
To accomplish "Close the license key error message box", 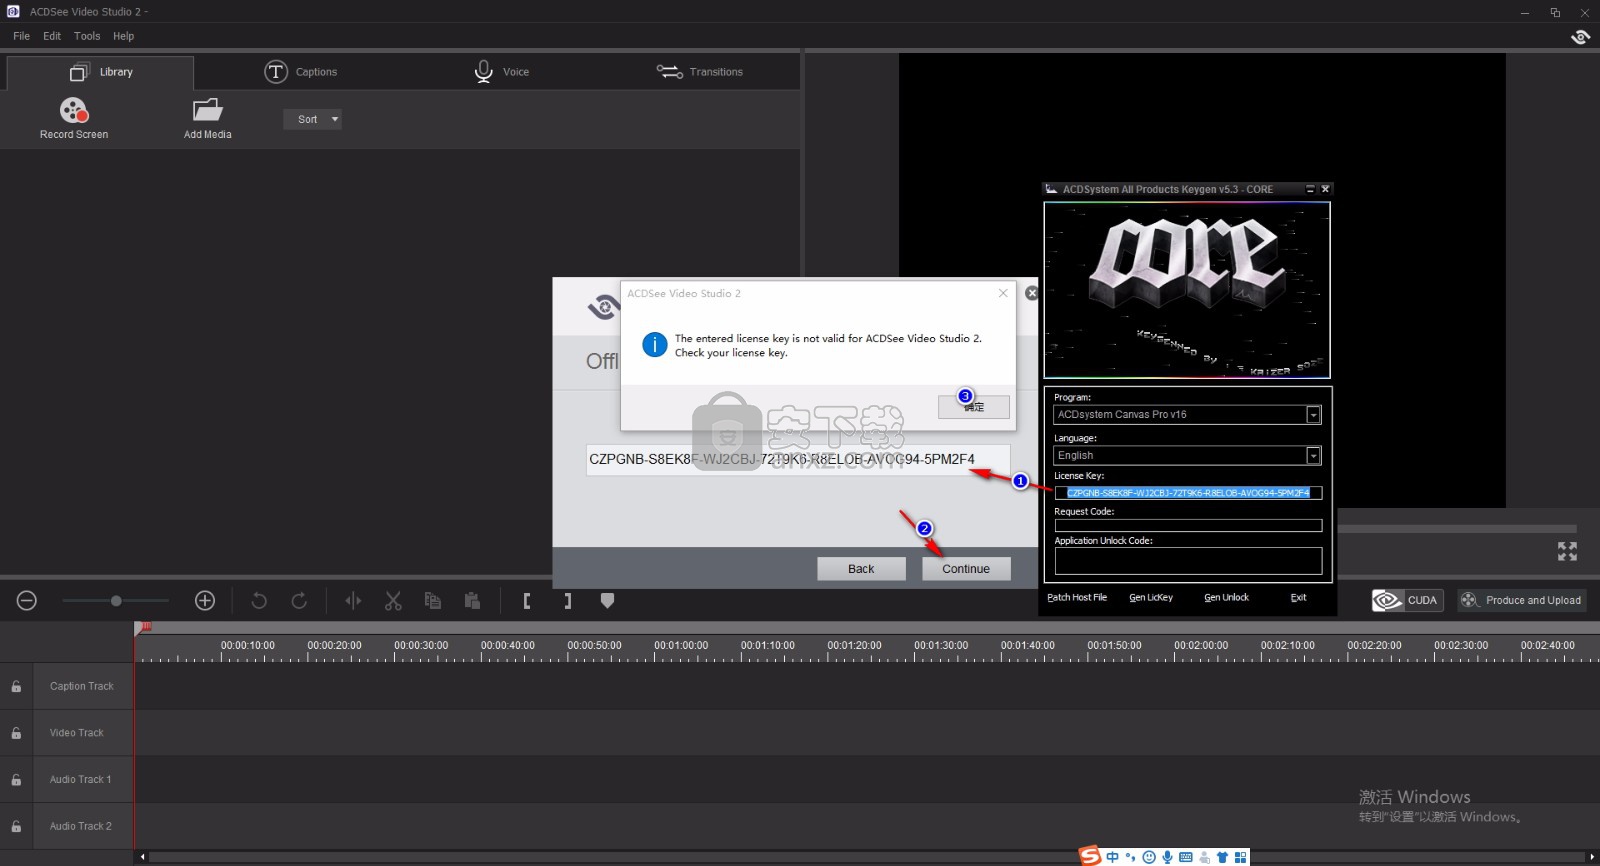I will 1003,293.
